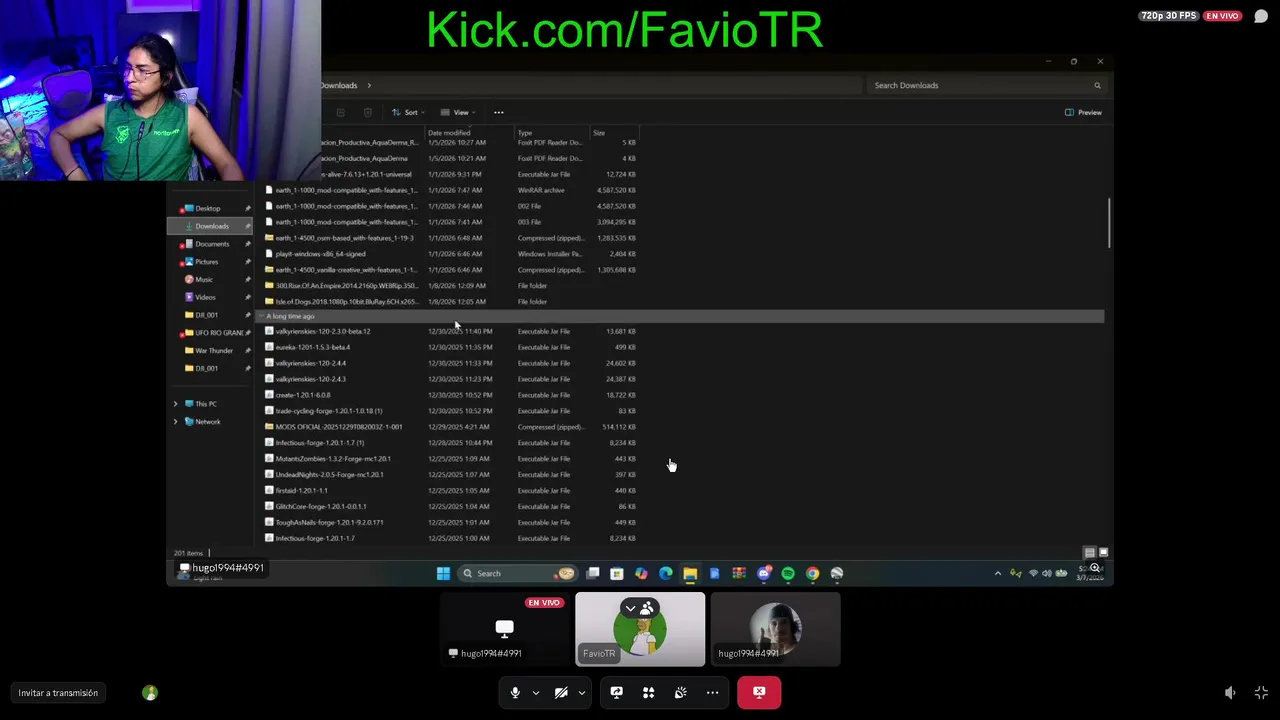
Task: Select file eureka-1201-1.5.3-beta.4
Action: coord(313,347)
